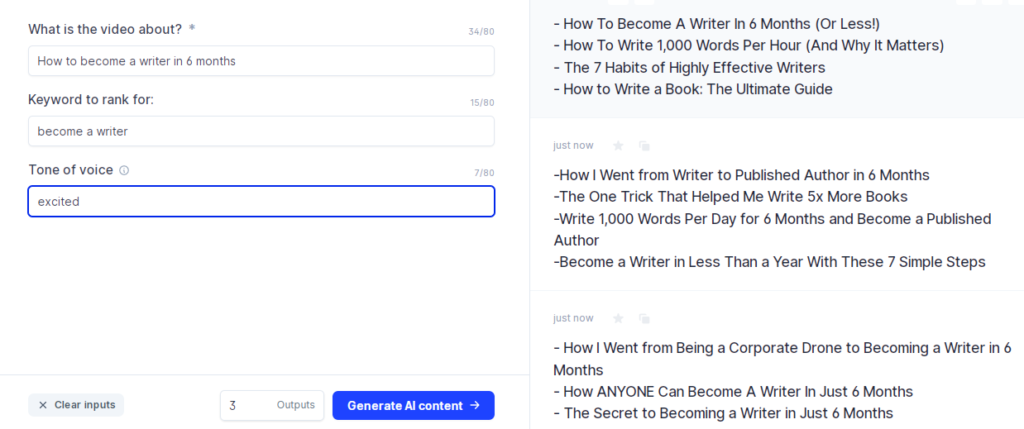The width and height of the screenshot is (1024, 429).
Task: Favorite the 'Corporate Drone' output
Action: point(618,318)
